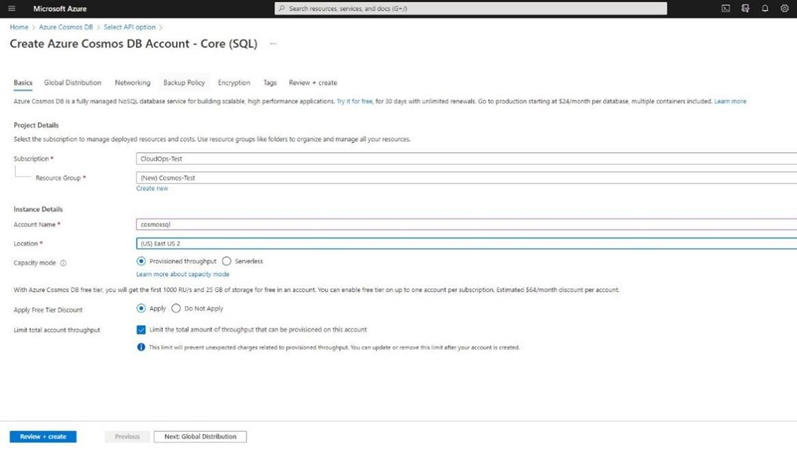797x452 pixels.
Task: Click the blue info icon beside the throughput limit note
Action: (x=141, y=347)
